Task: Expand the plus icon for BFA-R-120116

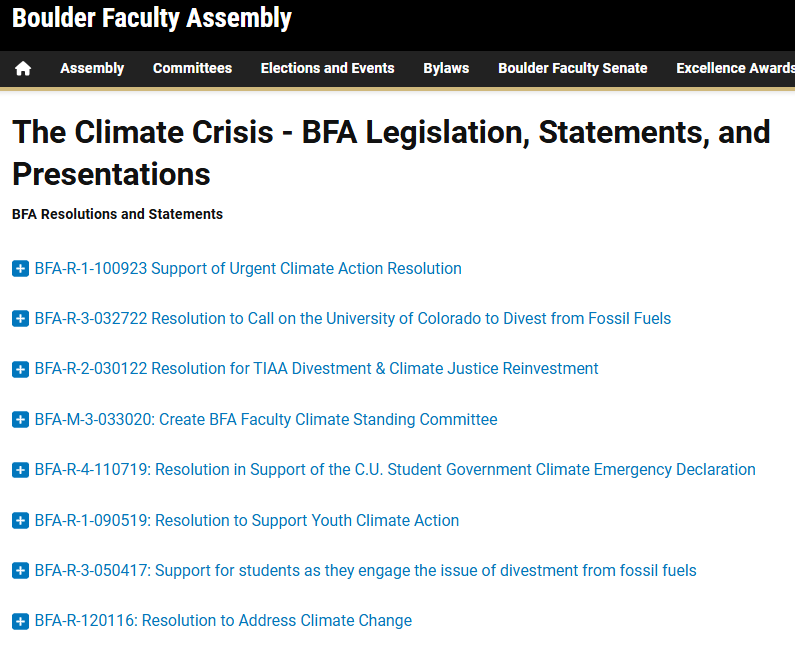Action: 20,621
